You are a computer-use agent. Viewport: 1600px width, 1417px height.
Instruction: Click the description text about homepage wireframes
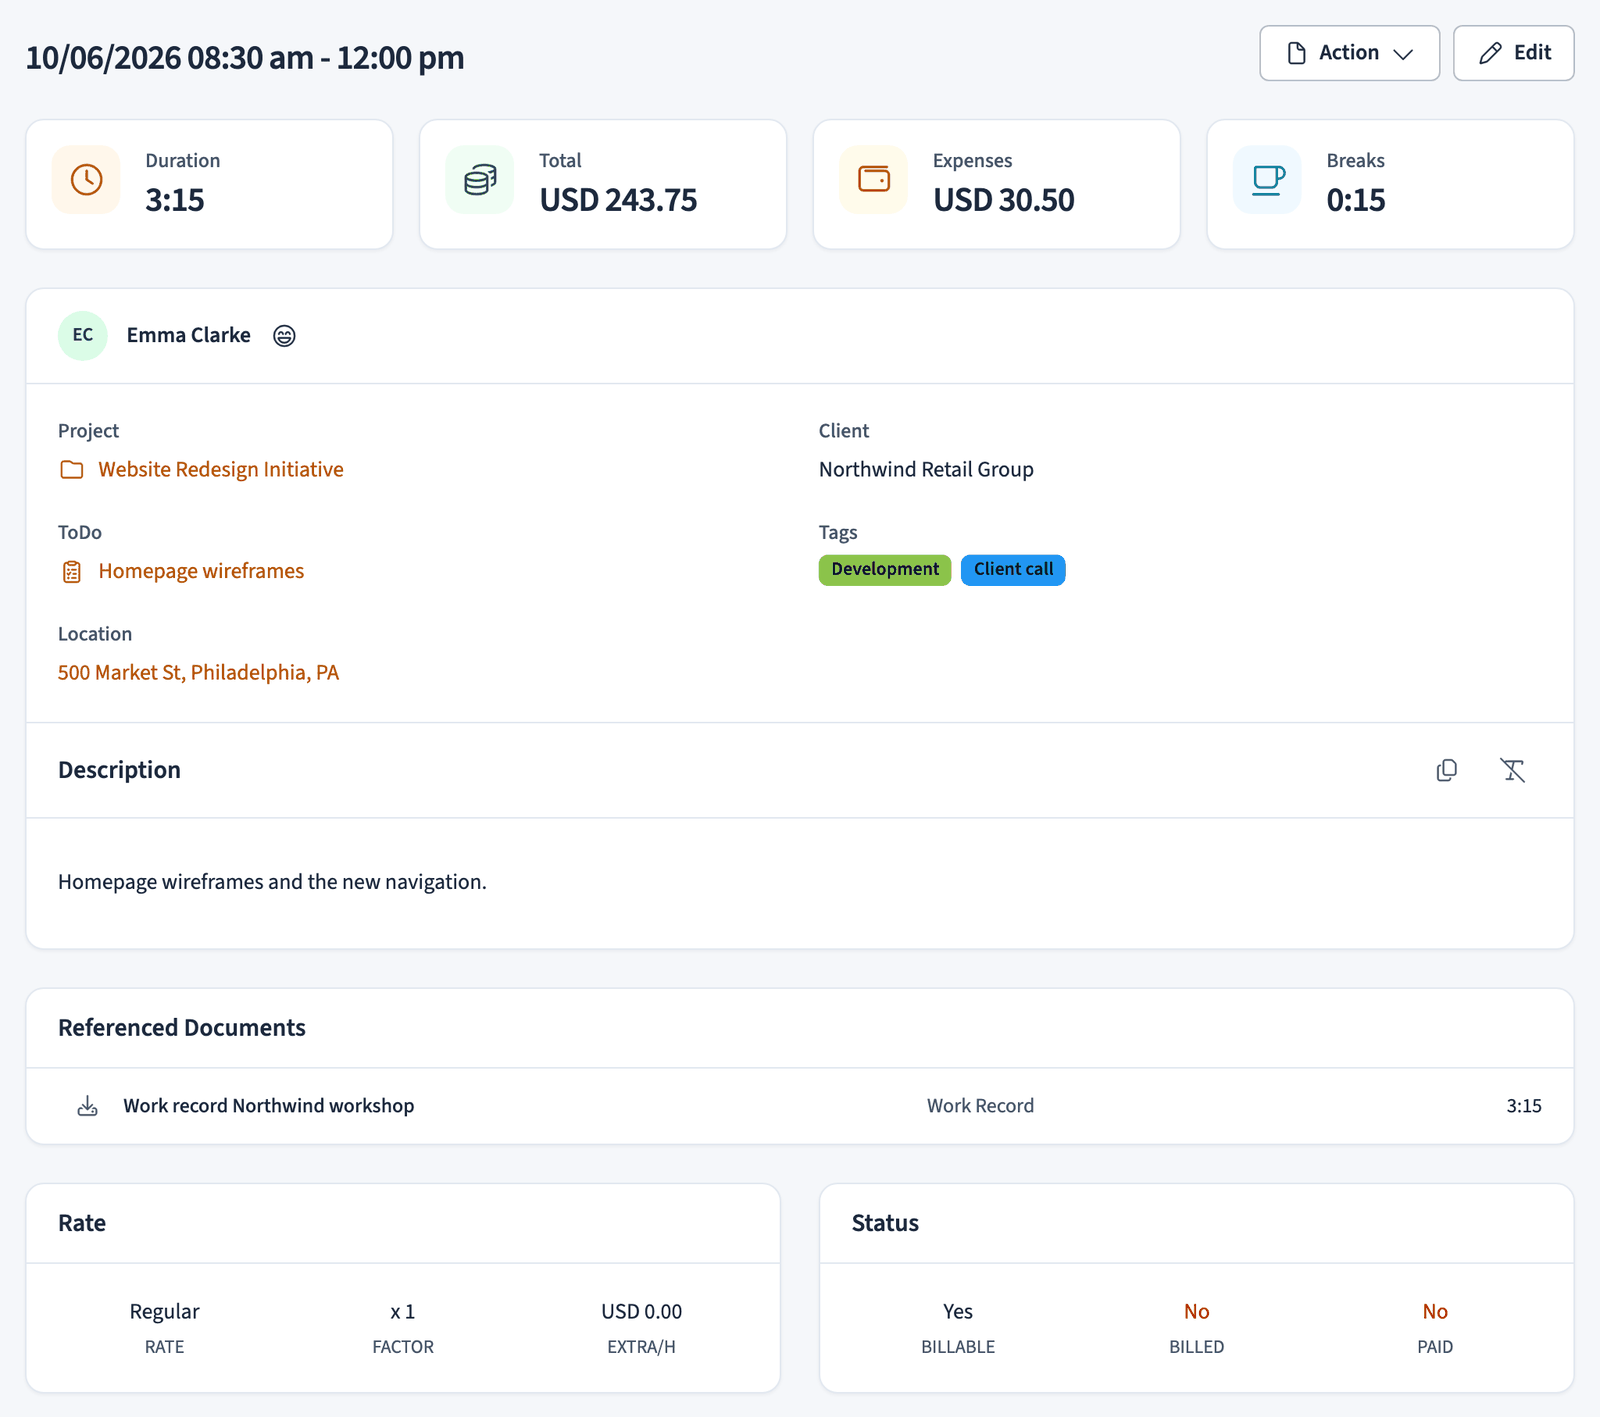pyautogui.click(x=272, y=882)
